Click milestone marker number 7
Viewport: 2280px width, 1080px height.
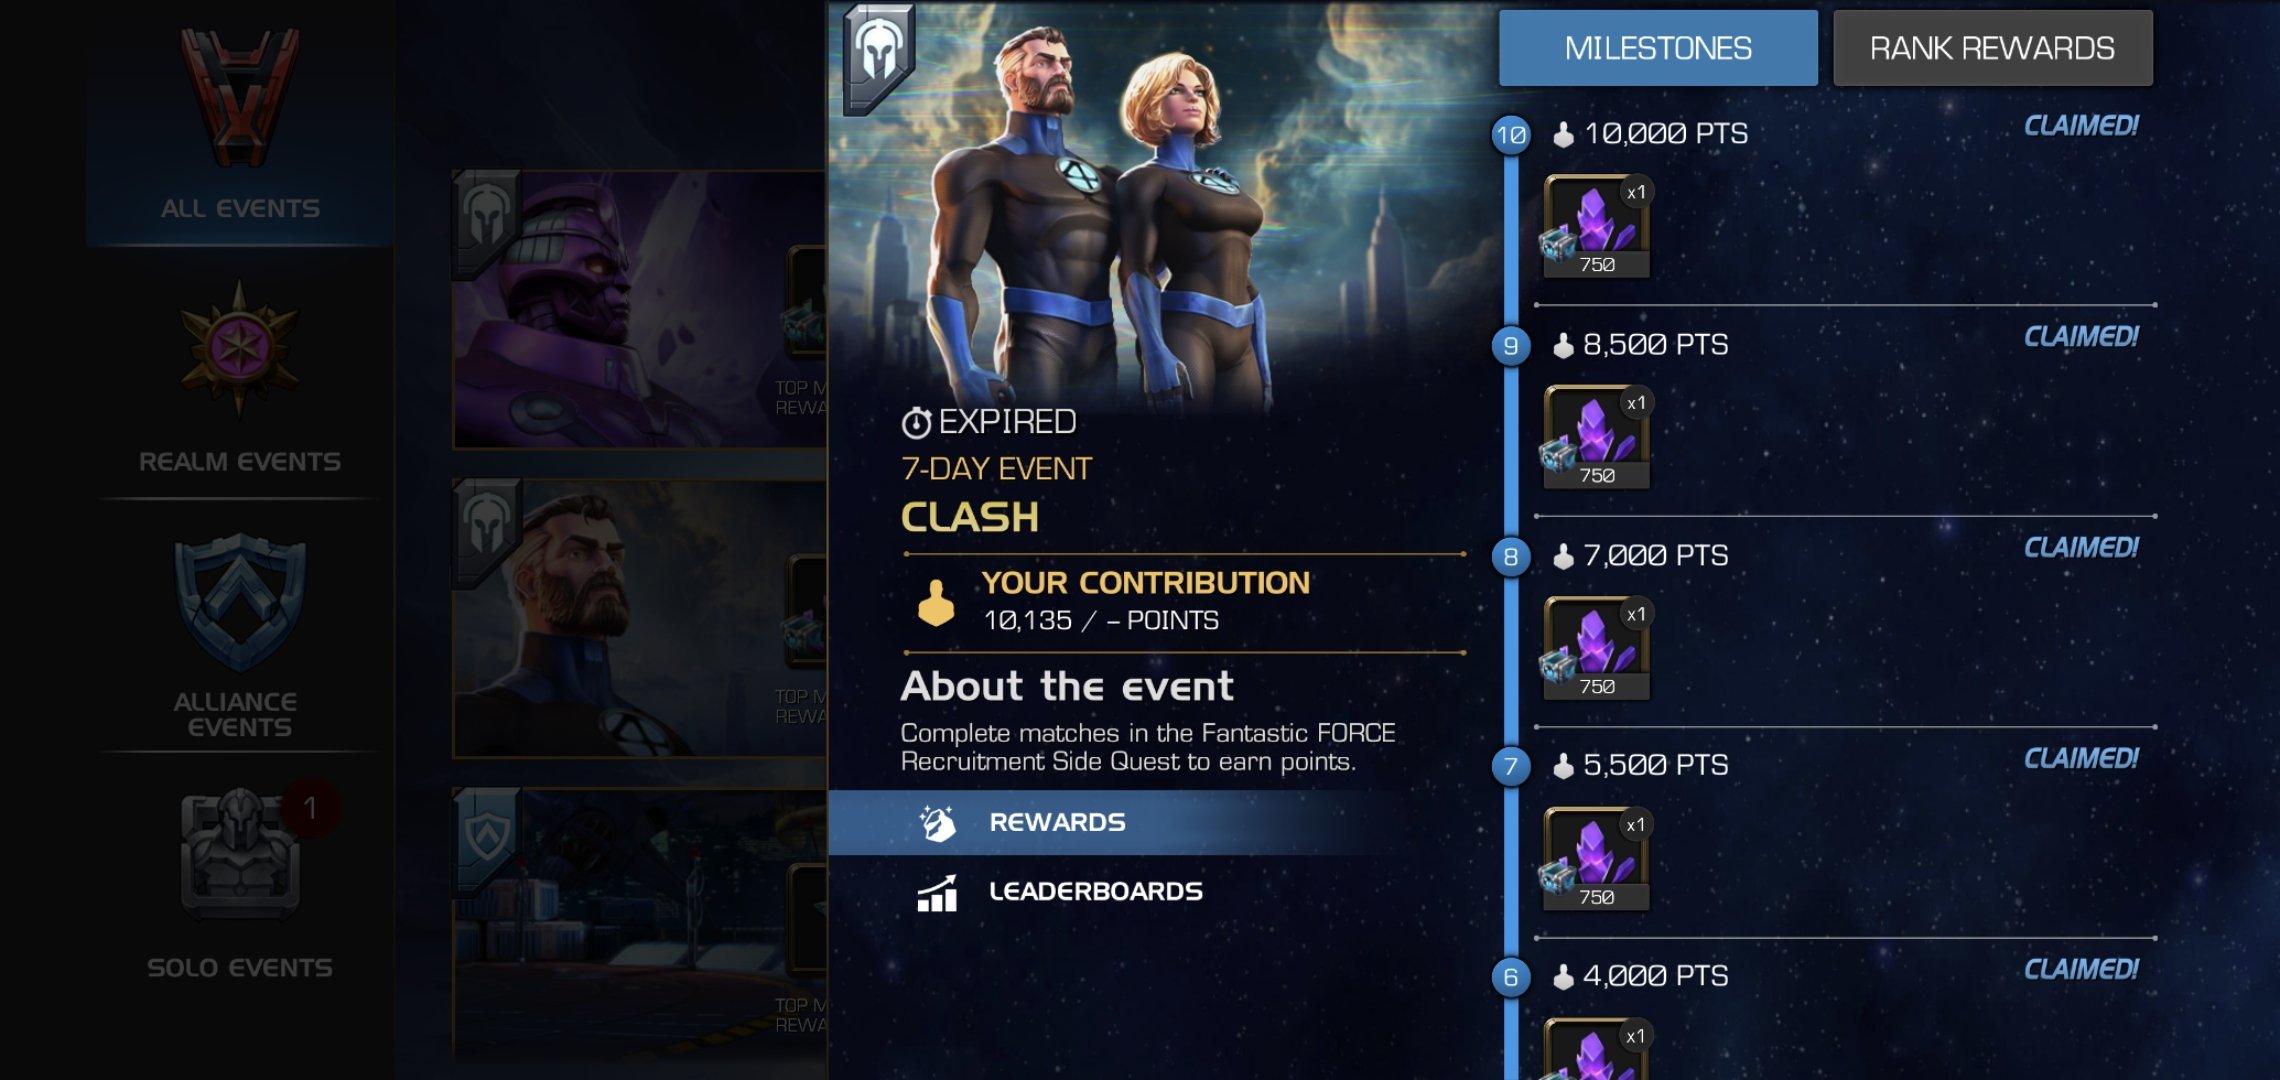coord(1511,767)
